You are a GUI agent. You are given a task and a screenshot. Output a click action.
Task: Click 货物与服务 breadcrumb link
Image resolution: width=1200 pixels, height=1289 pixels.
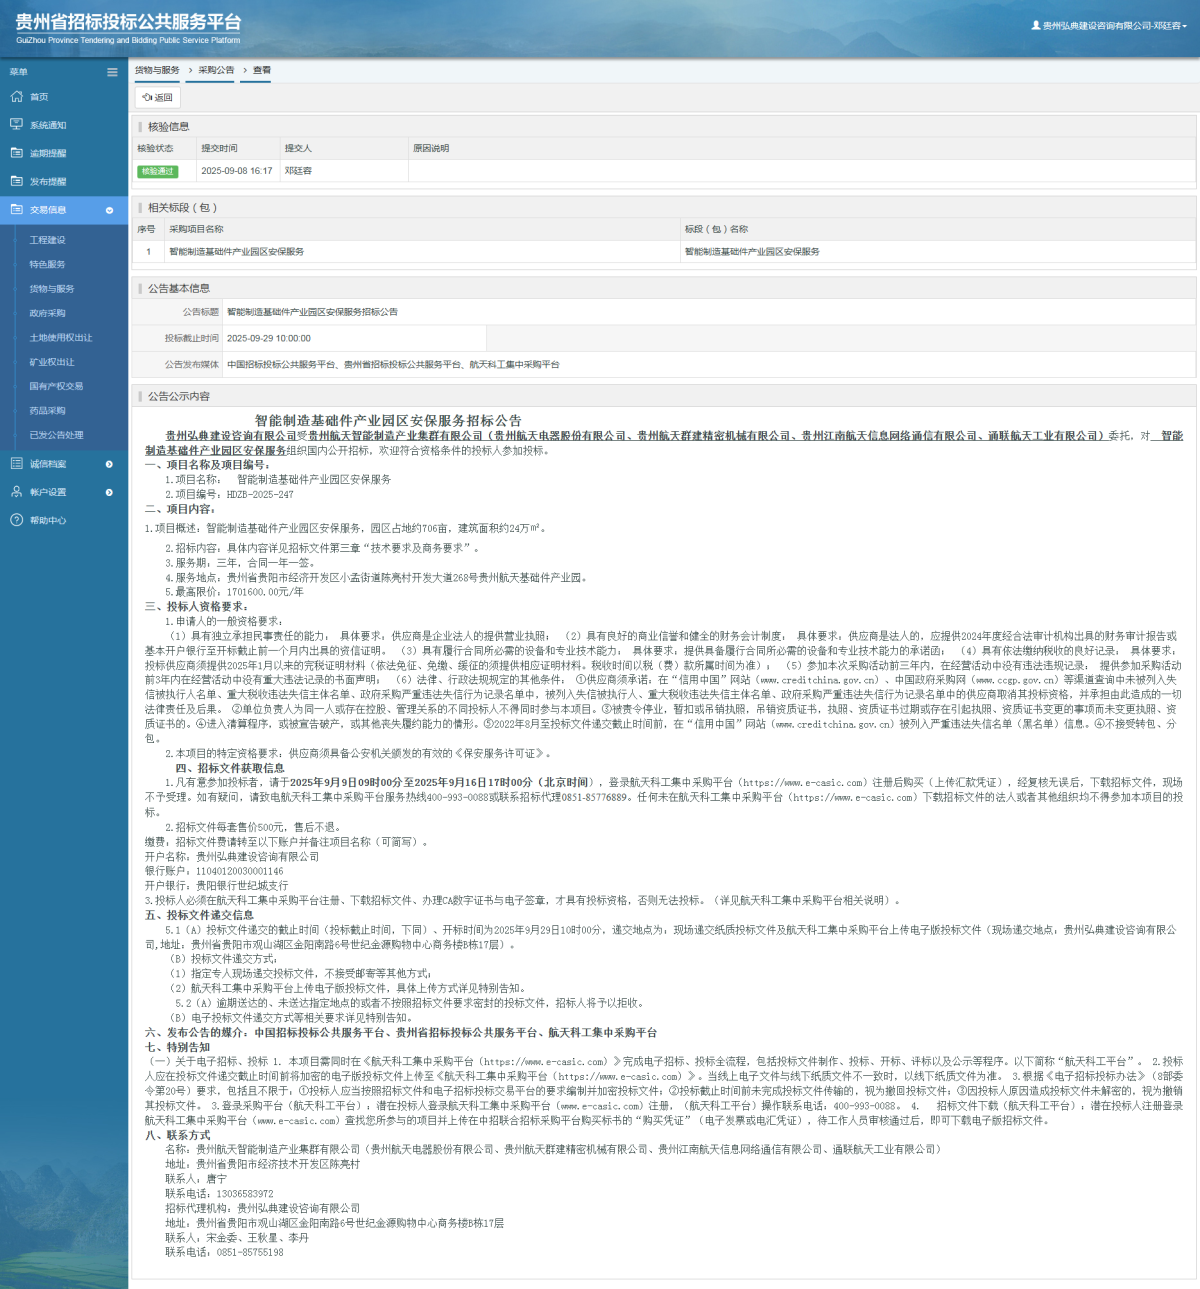pyautogui.click(x=157, y=71)
